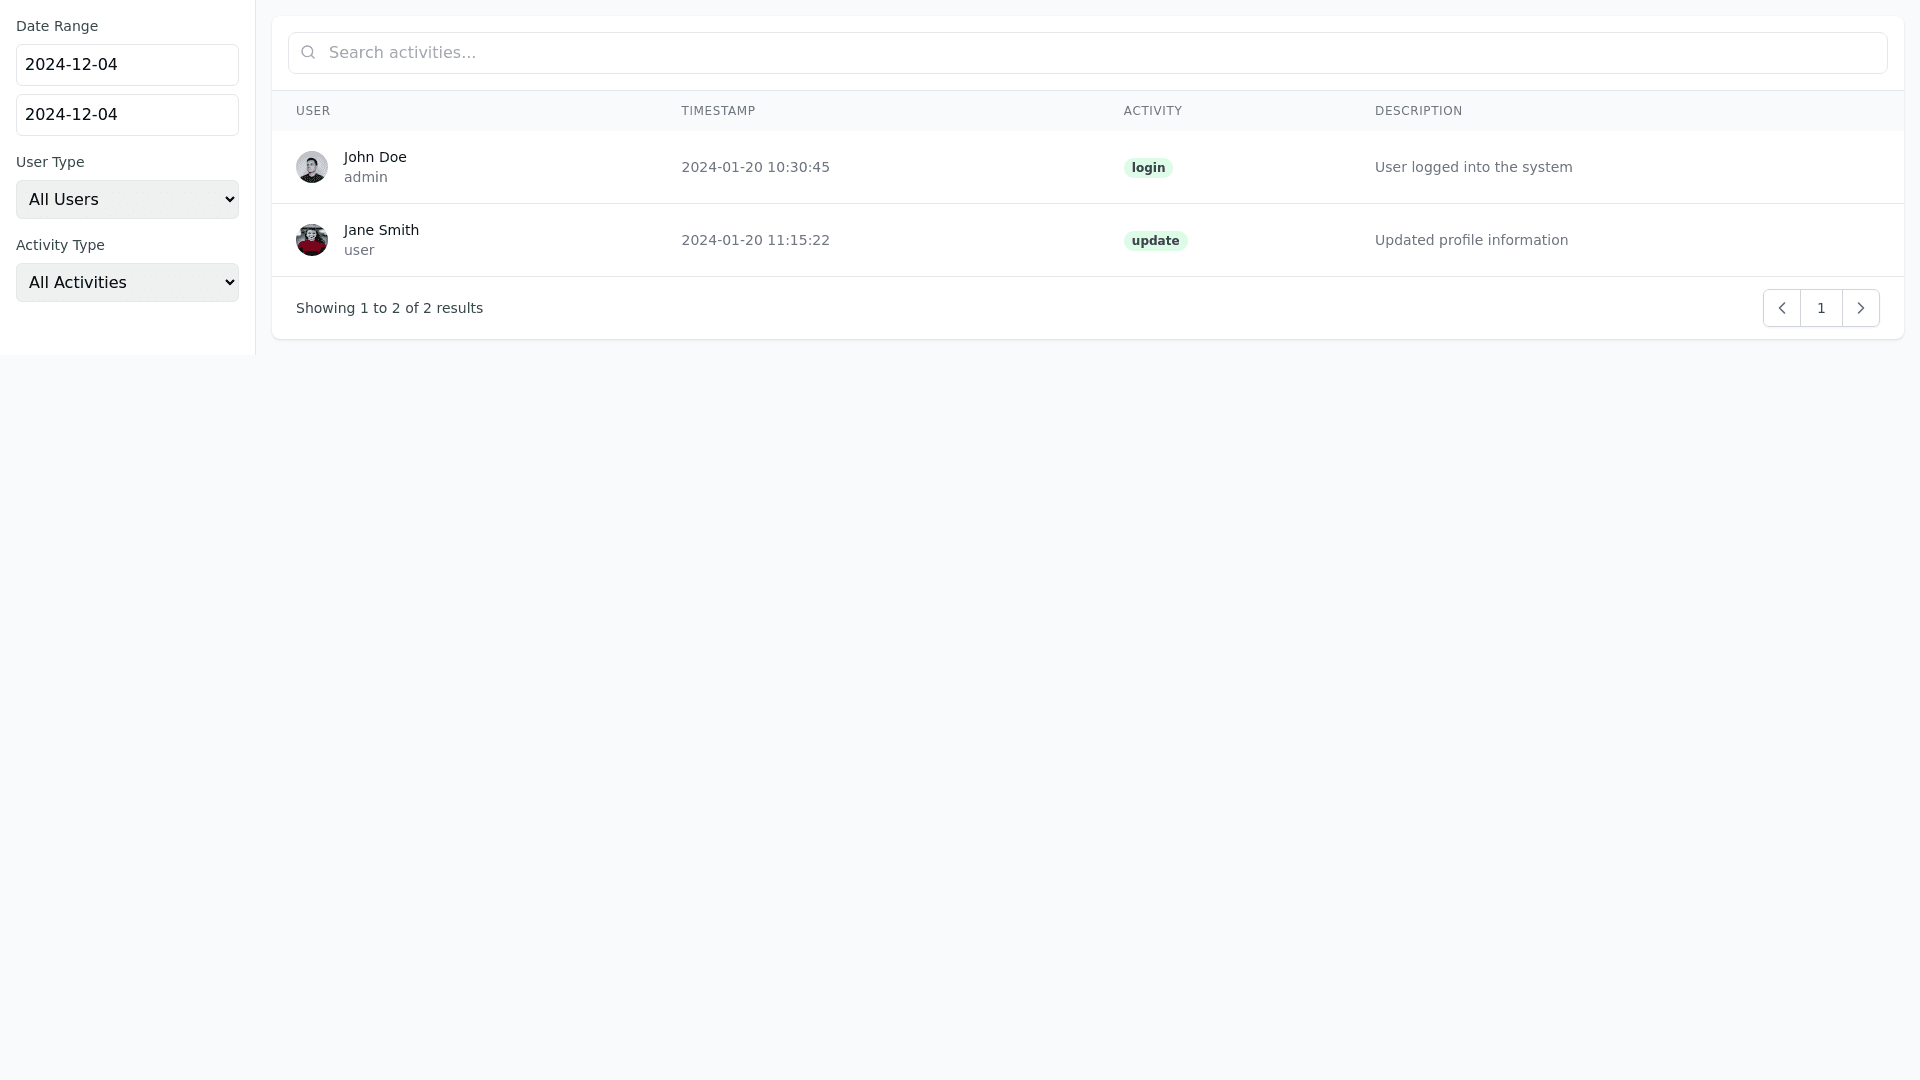
Task: Sort by the USER column header
Action: [312, 110]
